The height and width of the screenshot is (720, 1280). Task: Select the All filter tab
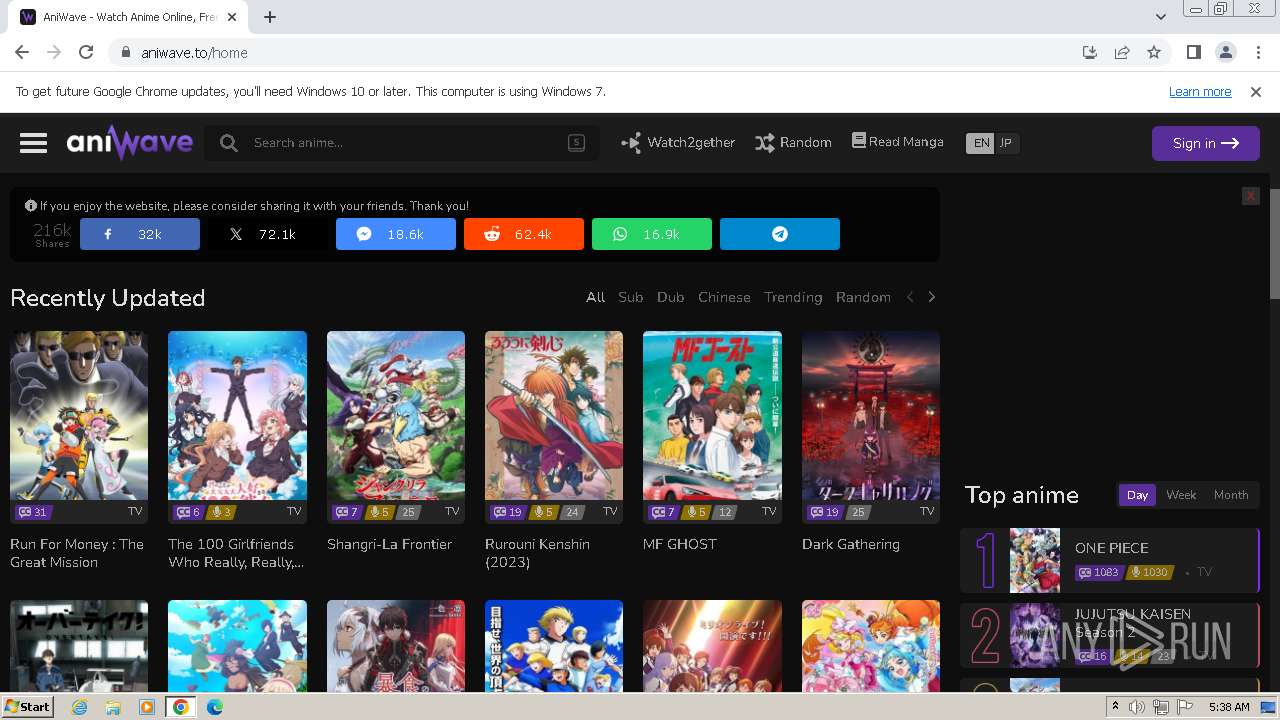point(595,297)
